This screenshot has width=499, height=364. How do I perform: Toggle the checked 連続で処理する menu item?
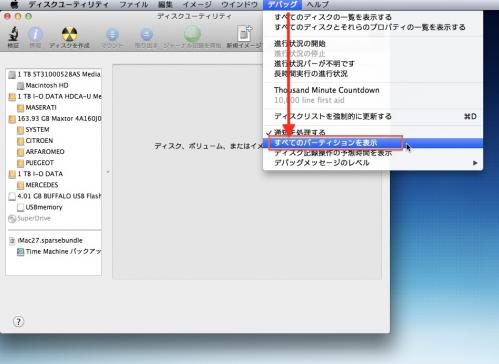(x=373, y=133)
